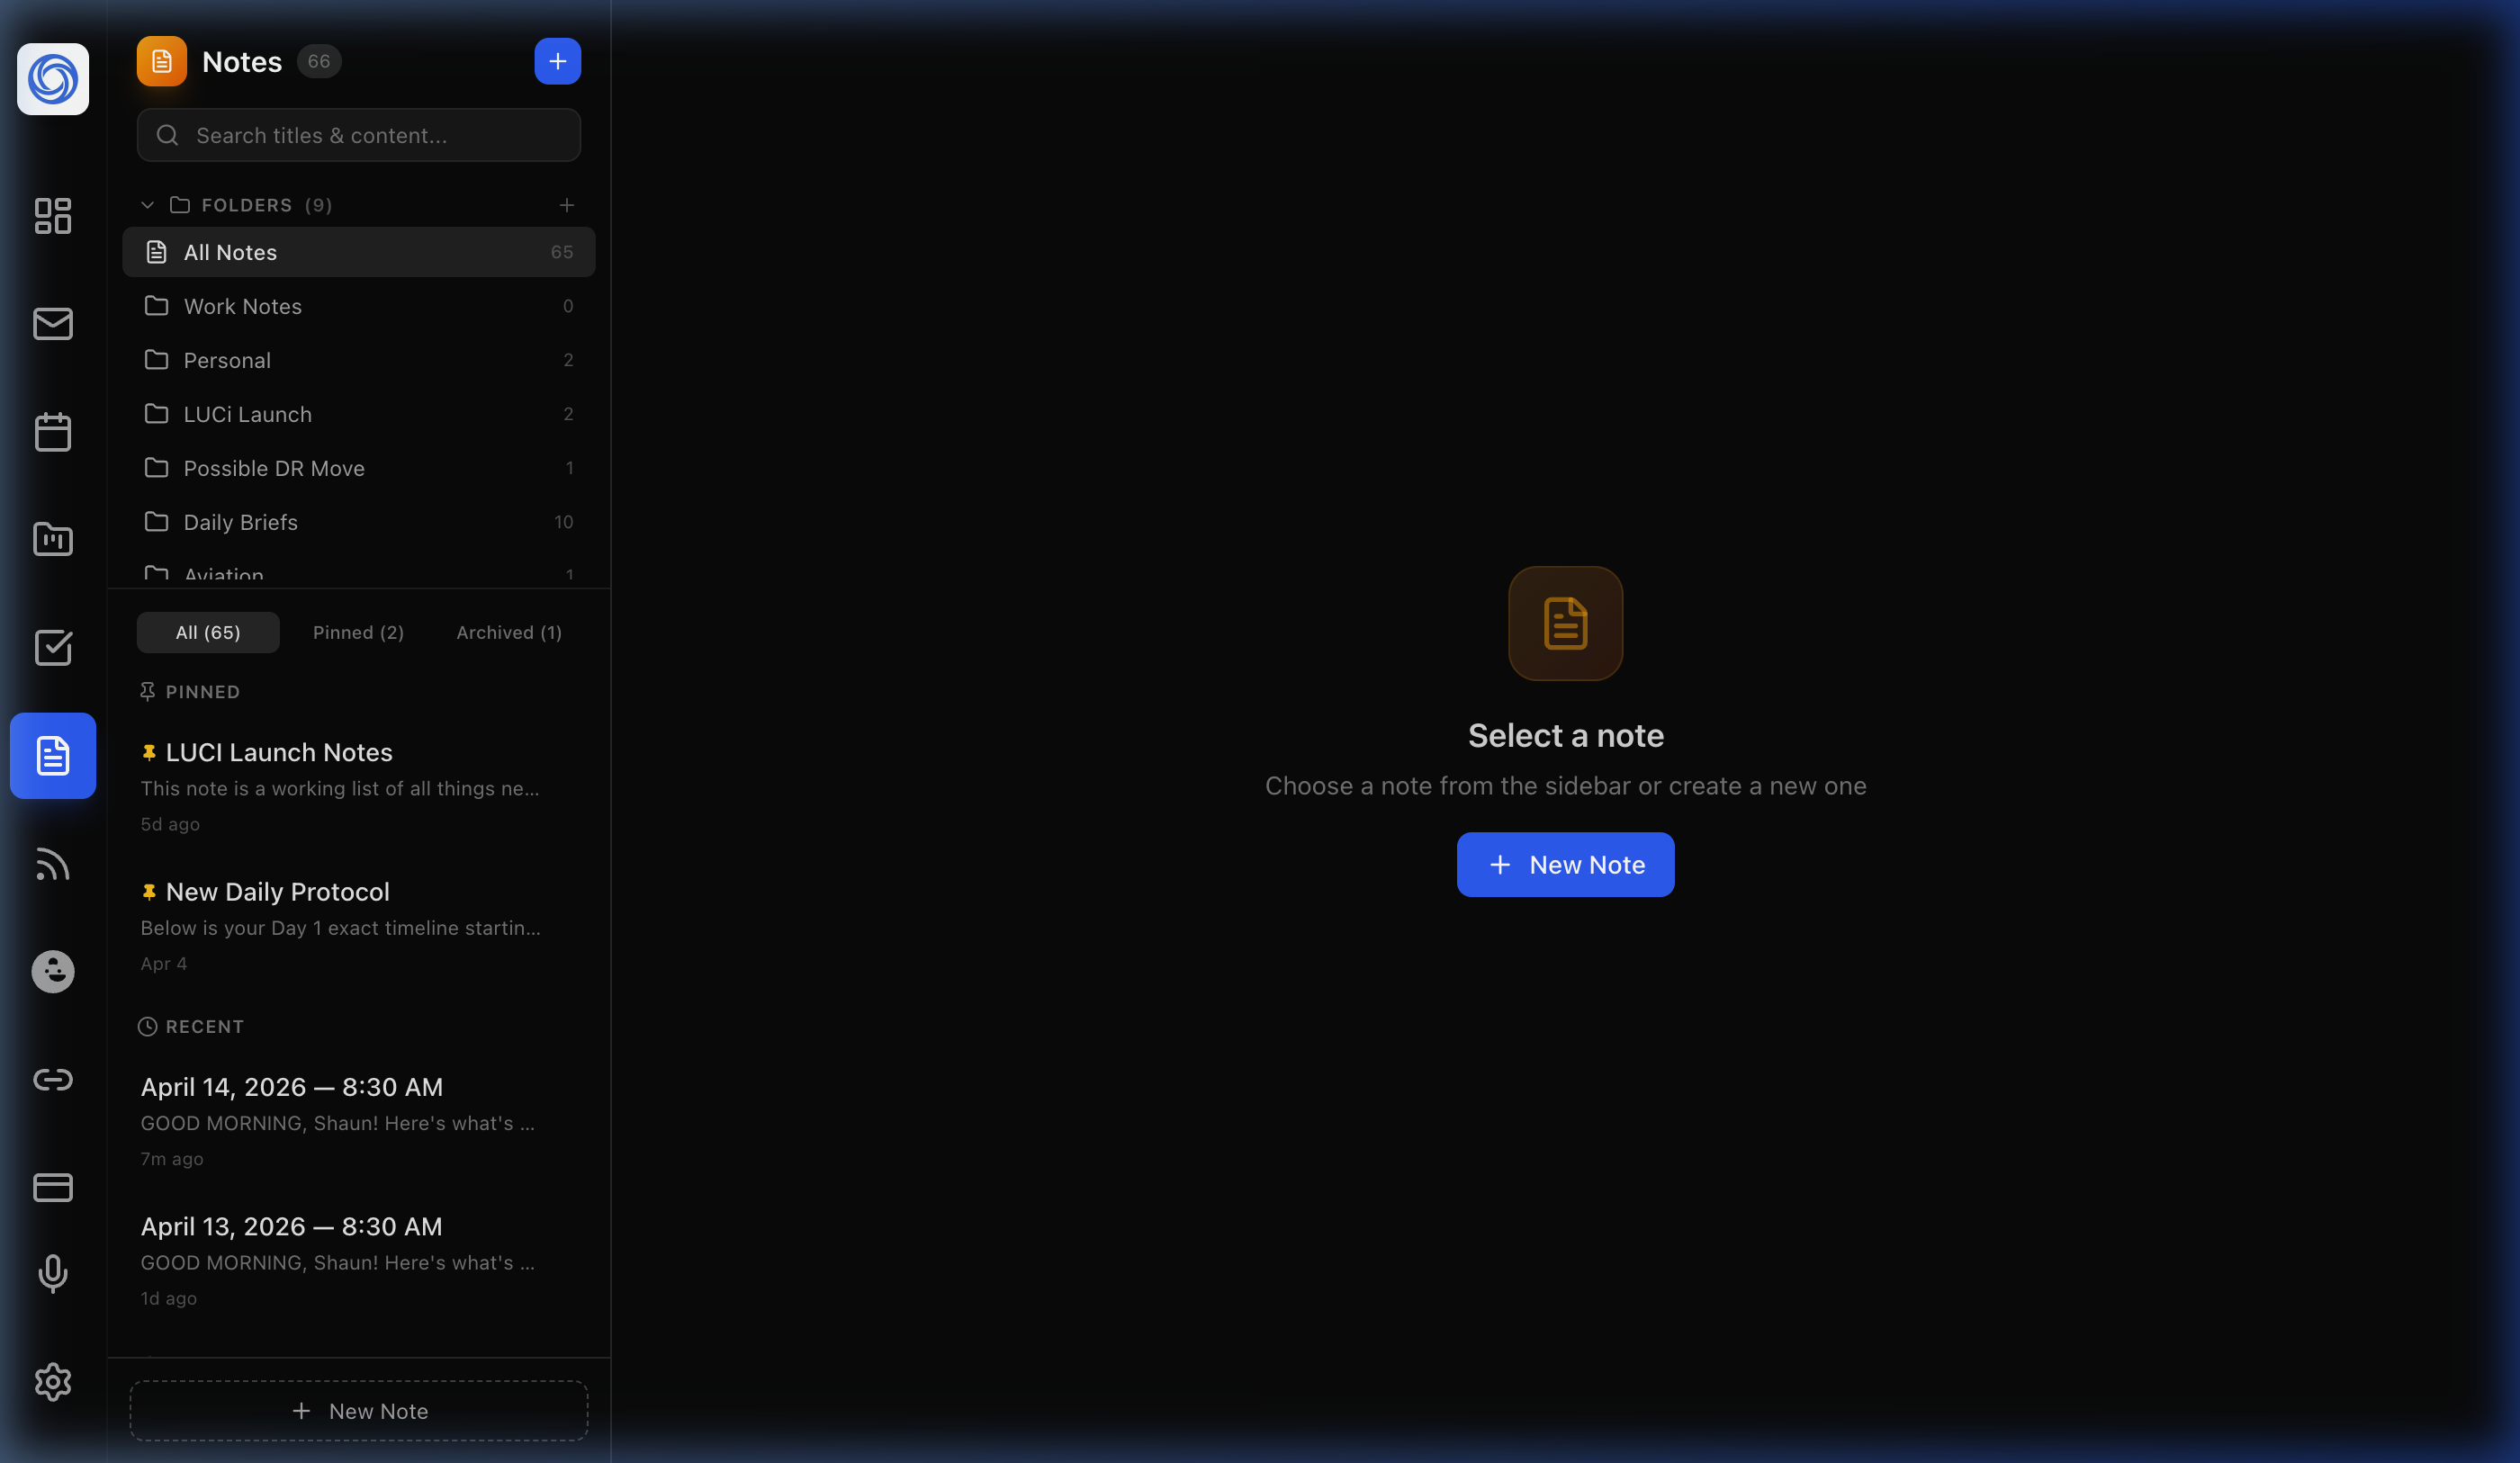
Task: Click the dashed New Note button
Action: [359, 1411]
